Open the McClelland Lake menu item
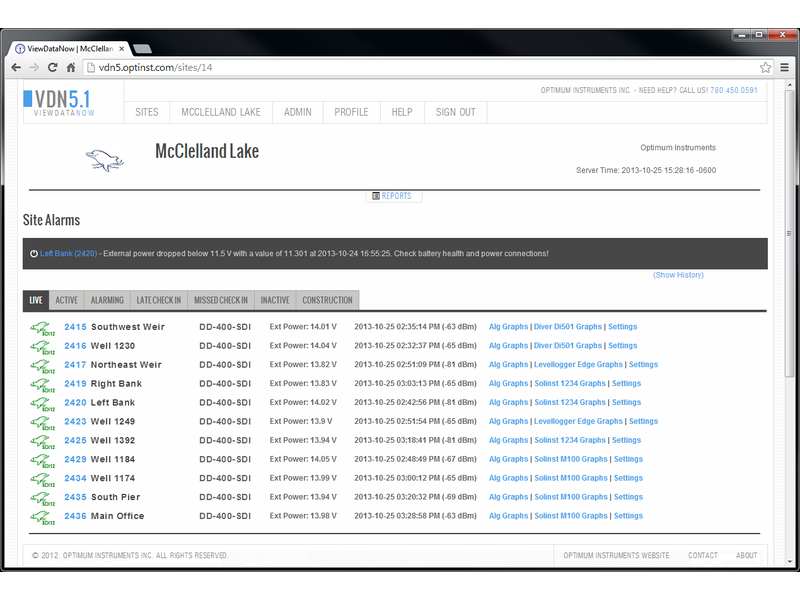Screen dimensions: 800x600 221,112
